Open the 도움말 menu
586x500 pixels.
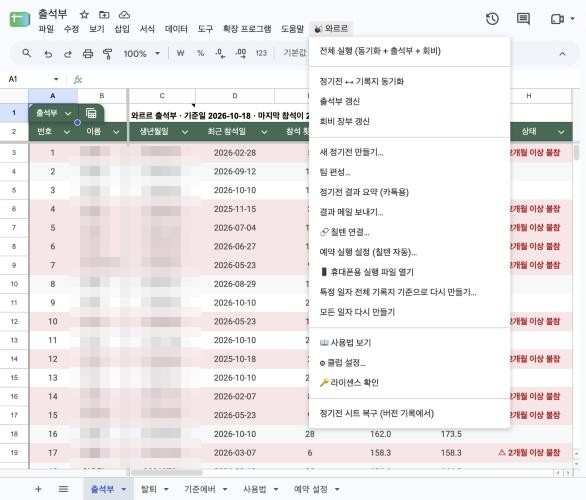pyautogui.click(x=292, y=29)
